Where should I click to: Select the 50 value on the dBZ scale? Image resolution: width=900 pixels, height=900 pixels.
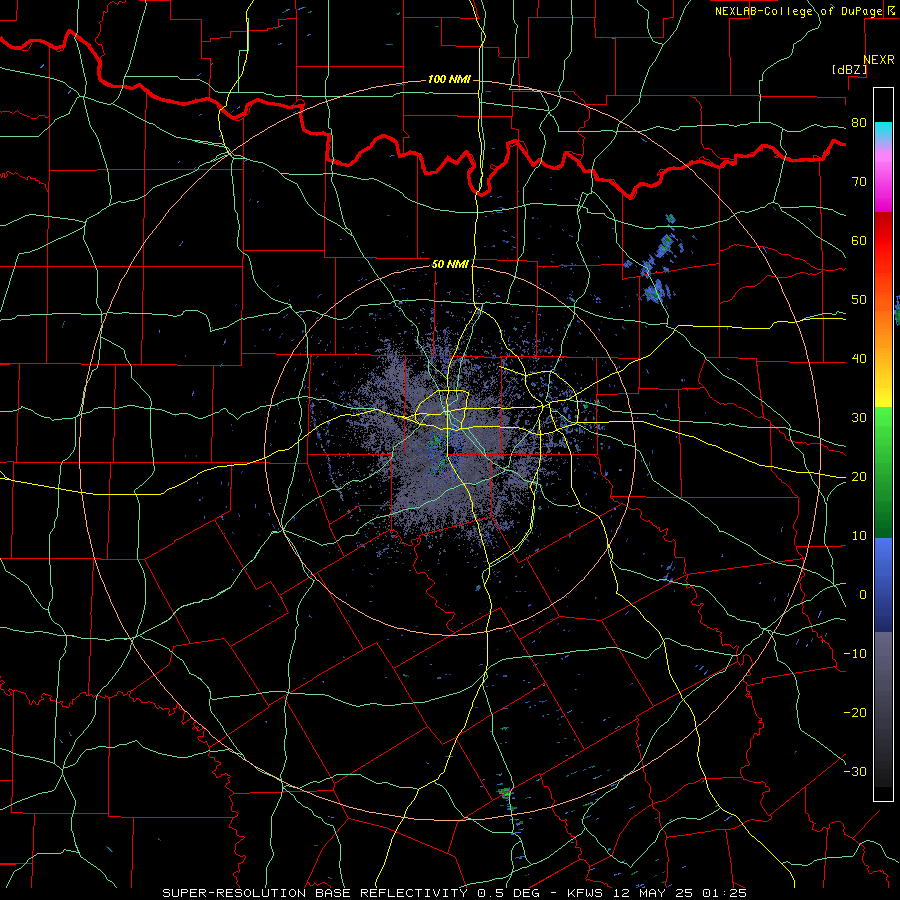coord(859,300)
